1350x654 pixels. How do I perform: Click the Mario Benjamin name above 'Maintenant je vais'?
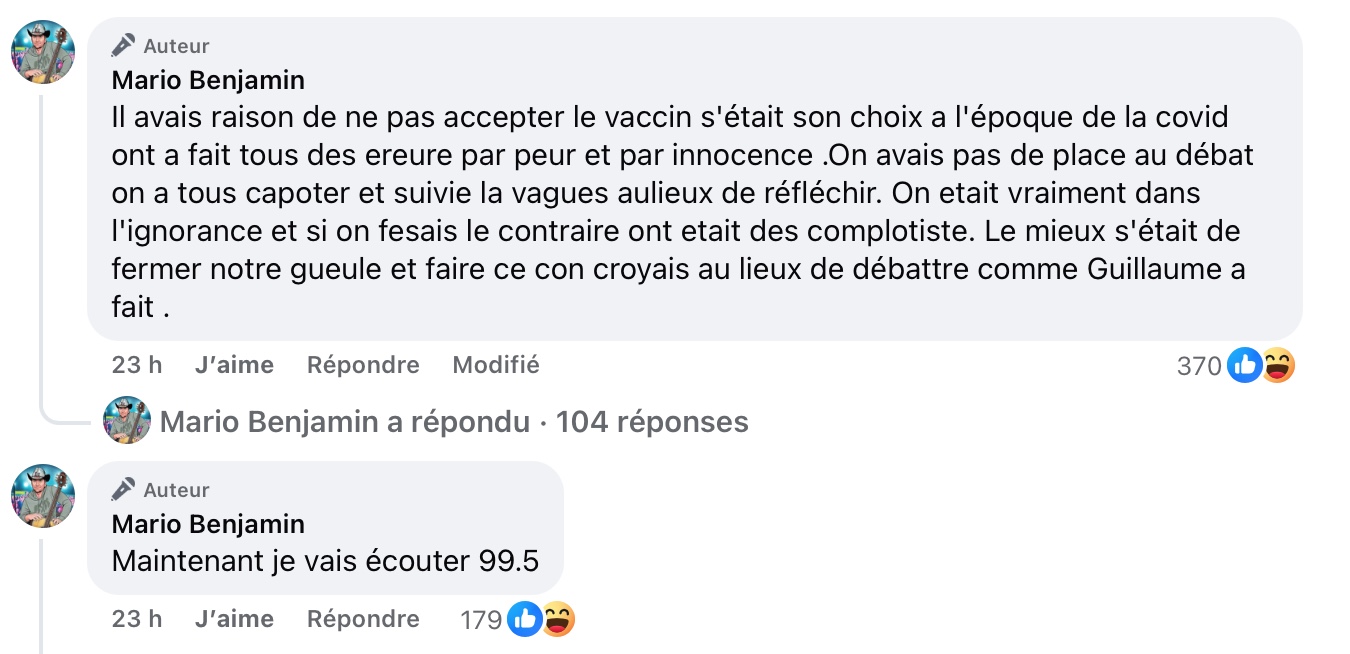pos(208,524)
